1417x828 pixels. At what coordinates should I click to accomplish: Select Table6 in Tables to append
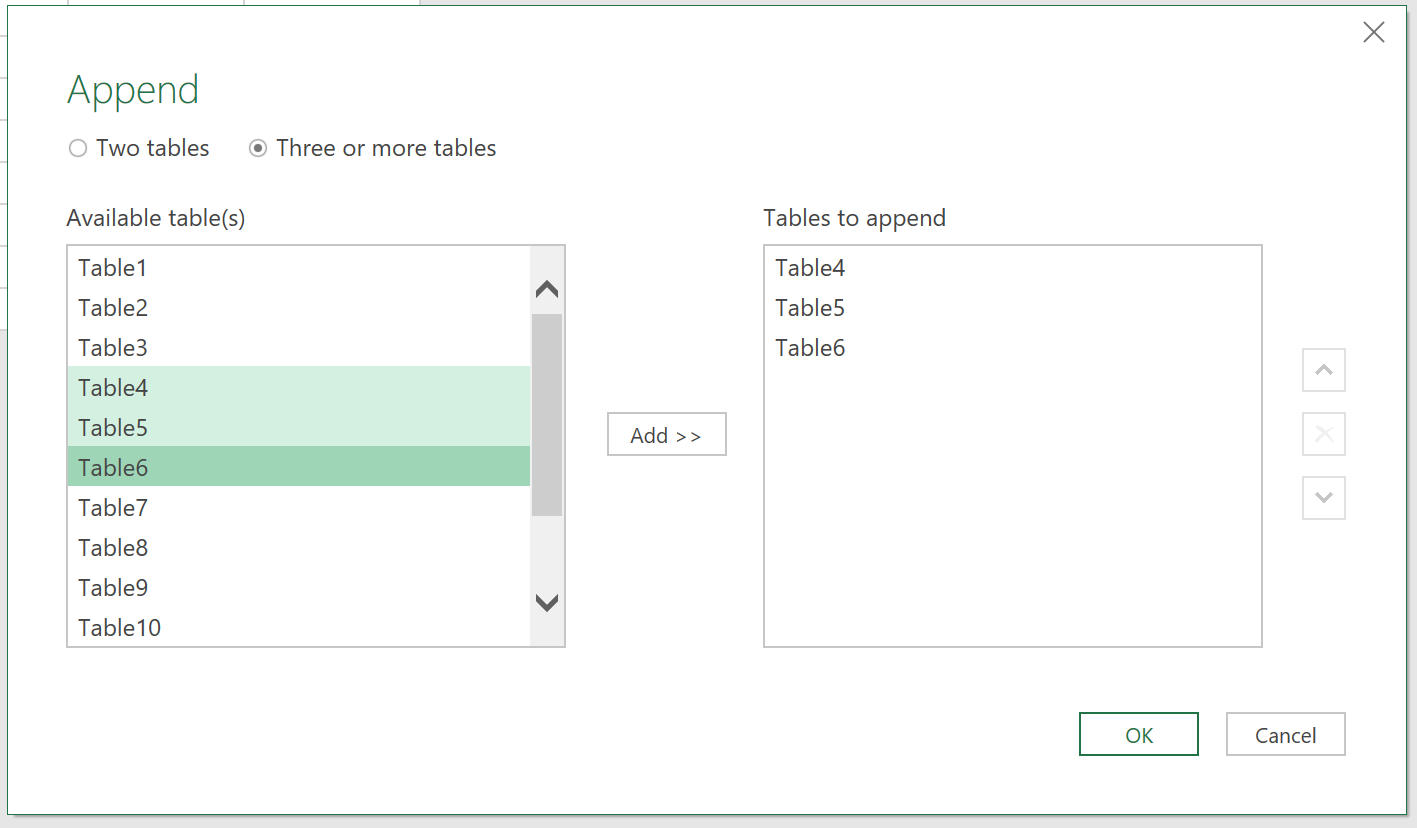[x=810, y=348]
